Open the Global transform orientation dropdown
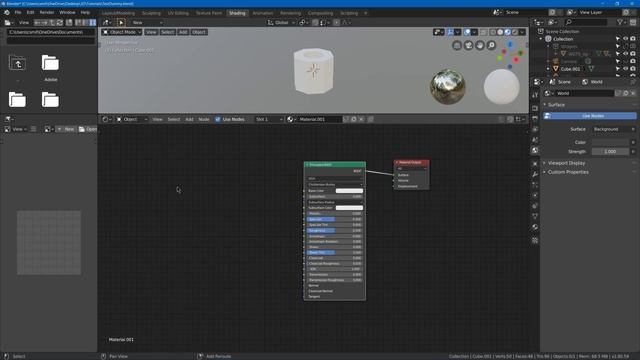The width and height of the screenshot is (640, 360). [281, 22]
